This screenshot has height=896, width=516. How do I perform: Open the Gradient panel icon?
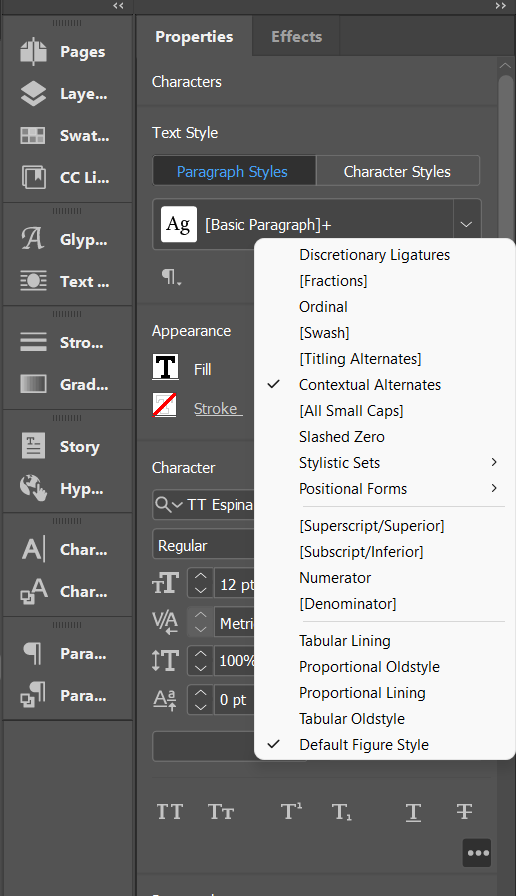pyautogui.click(x=33, y=384)
